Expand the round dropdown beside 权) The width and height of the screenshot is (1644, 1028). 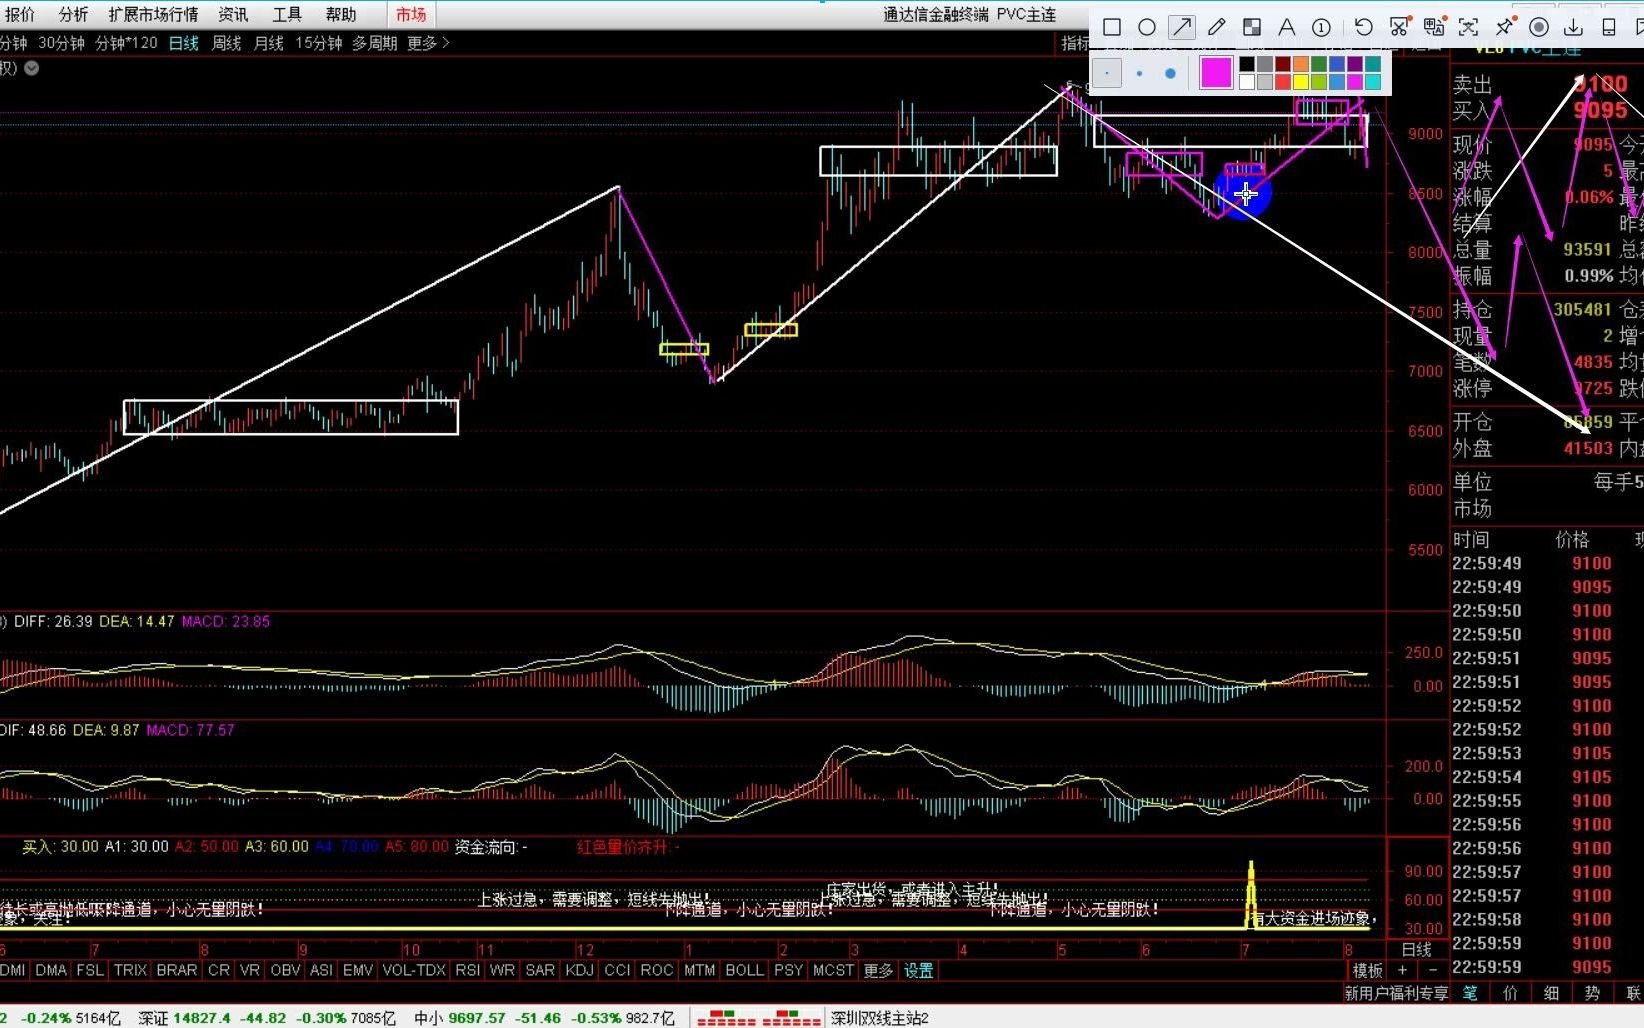(32, 68)
